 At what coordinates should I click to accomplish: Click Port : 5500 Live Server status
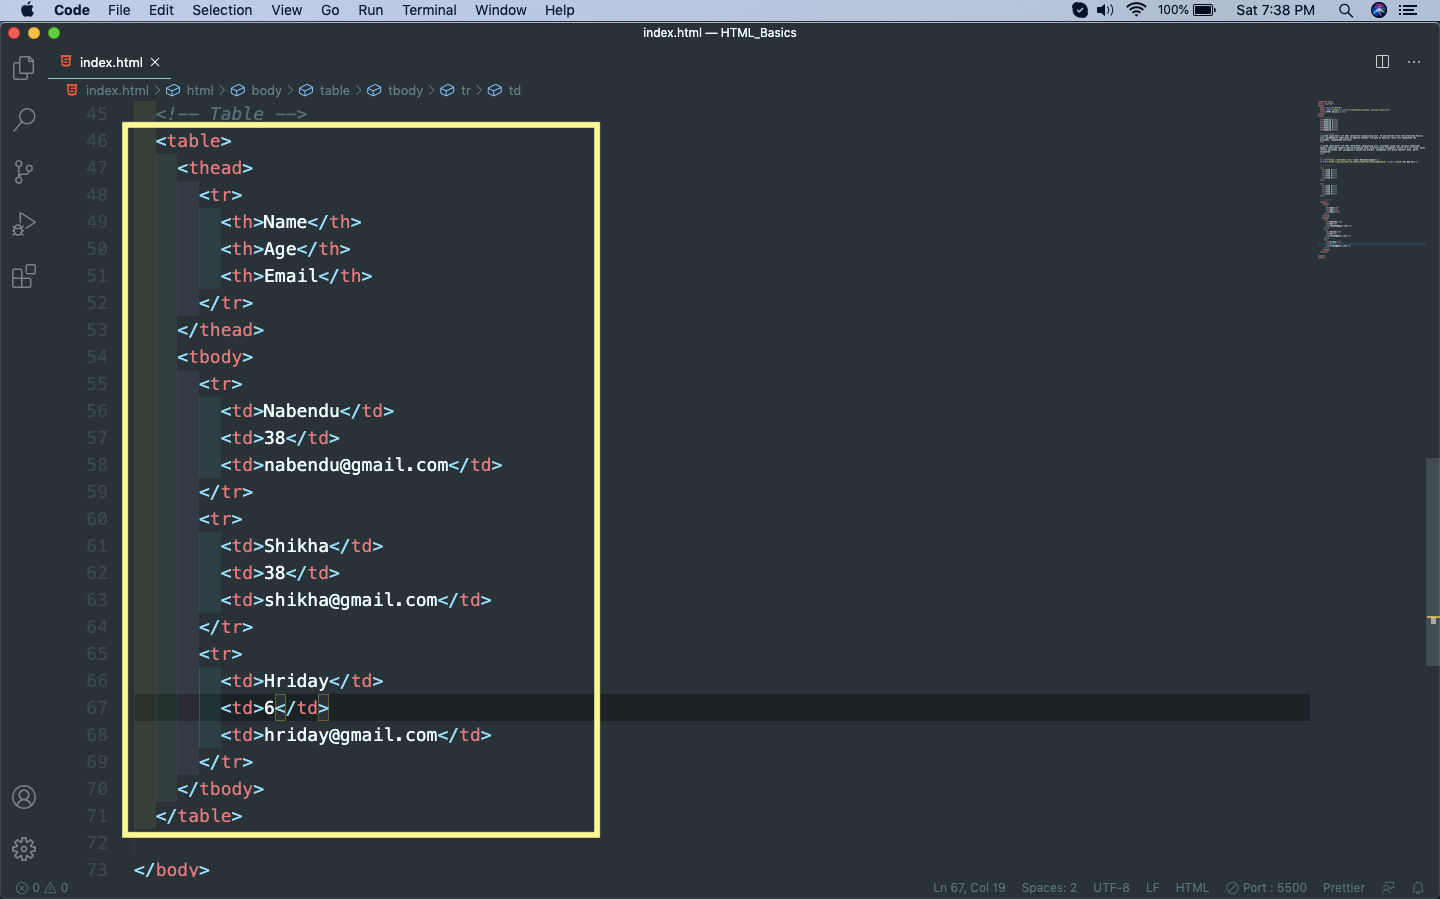[1266, 888]
